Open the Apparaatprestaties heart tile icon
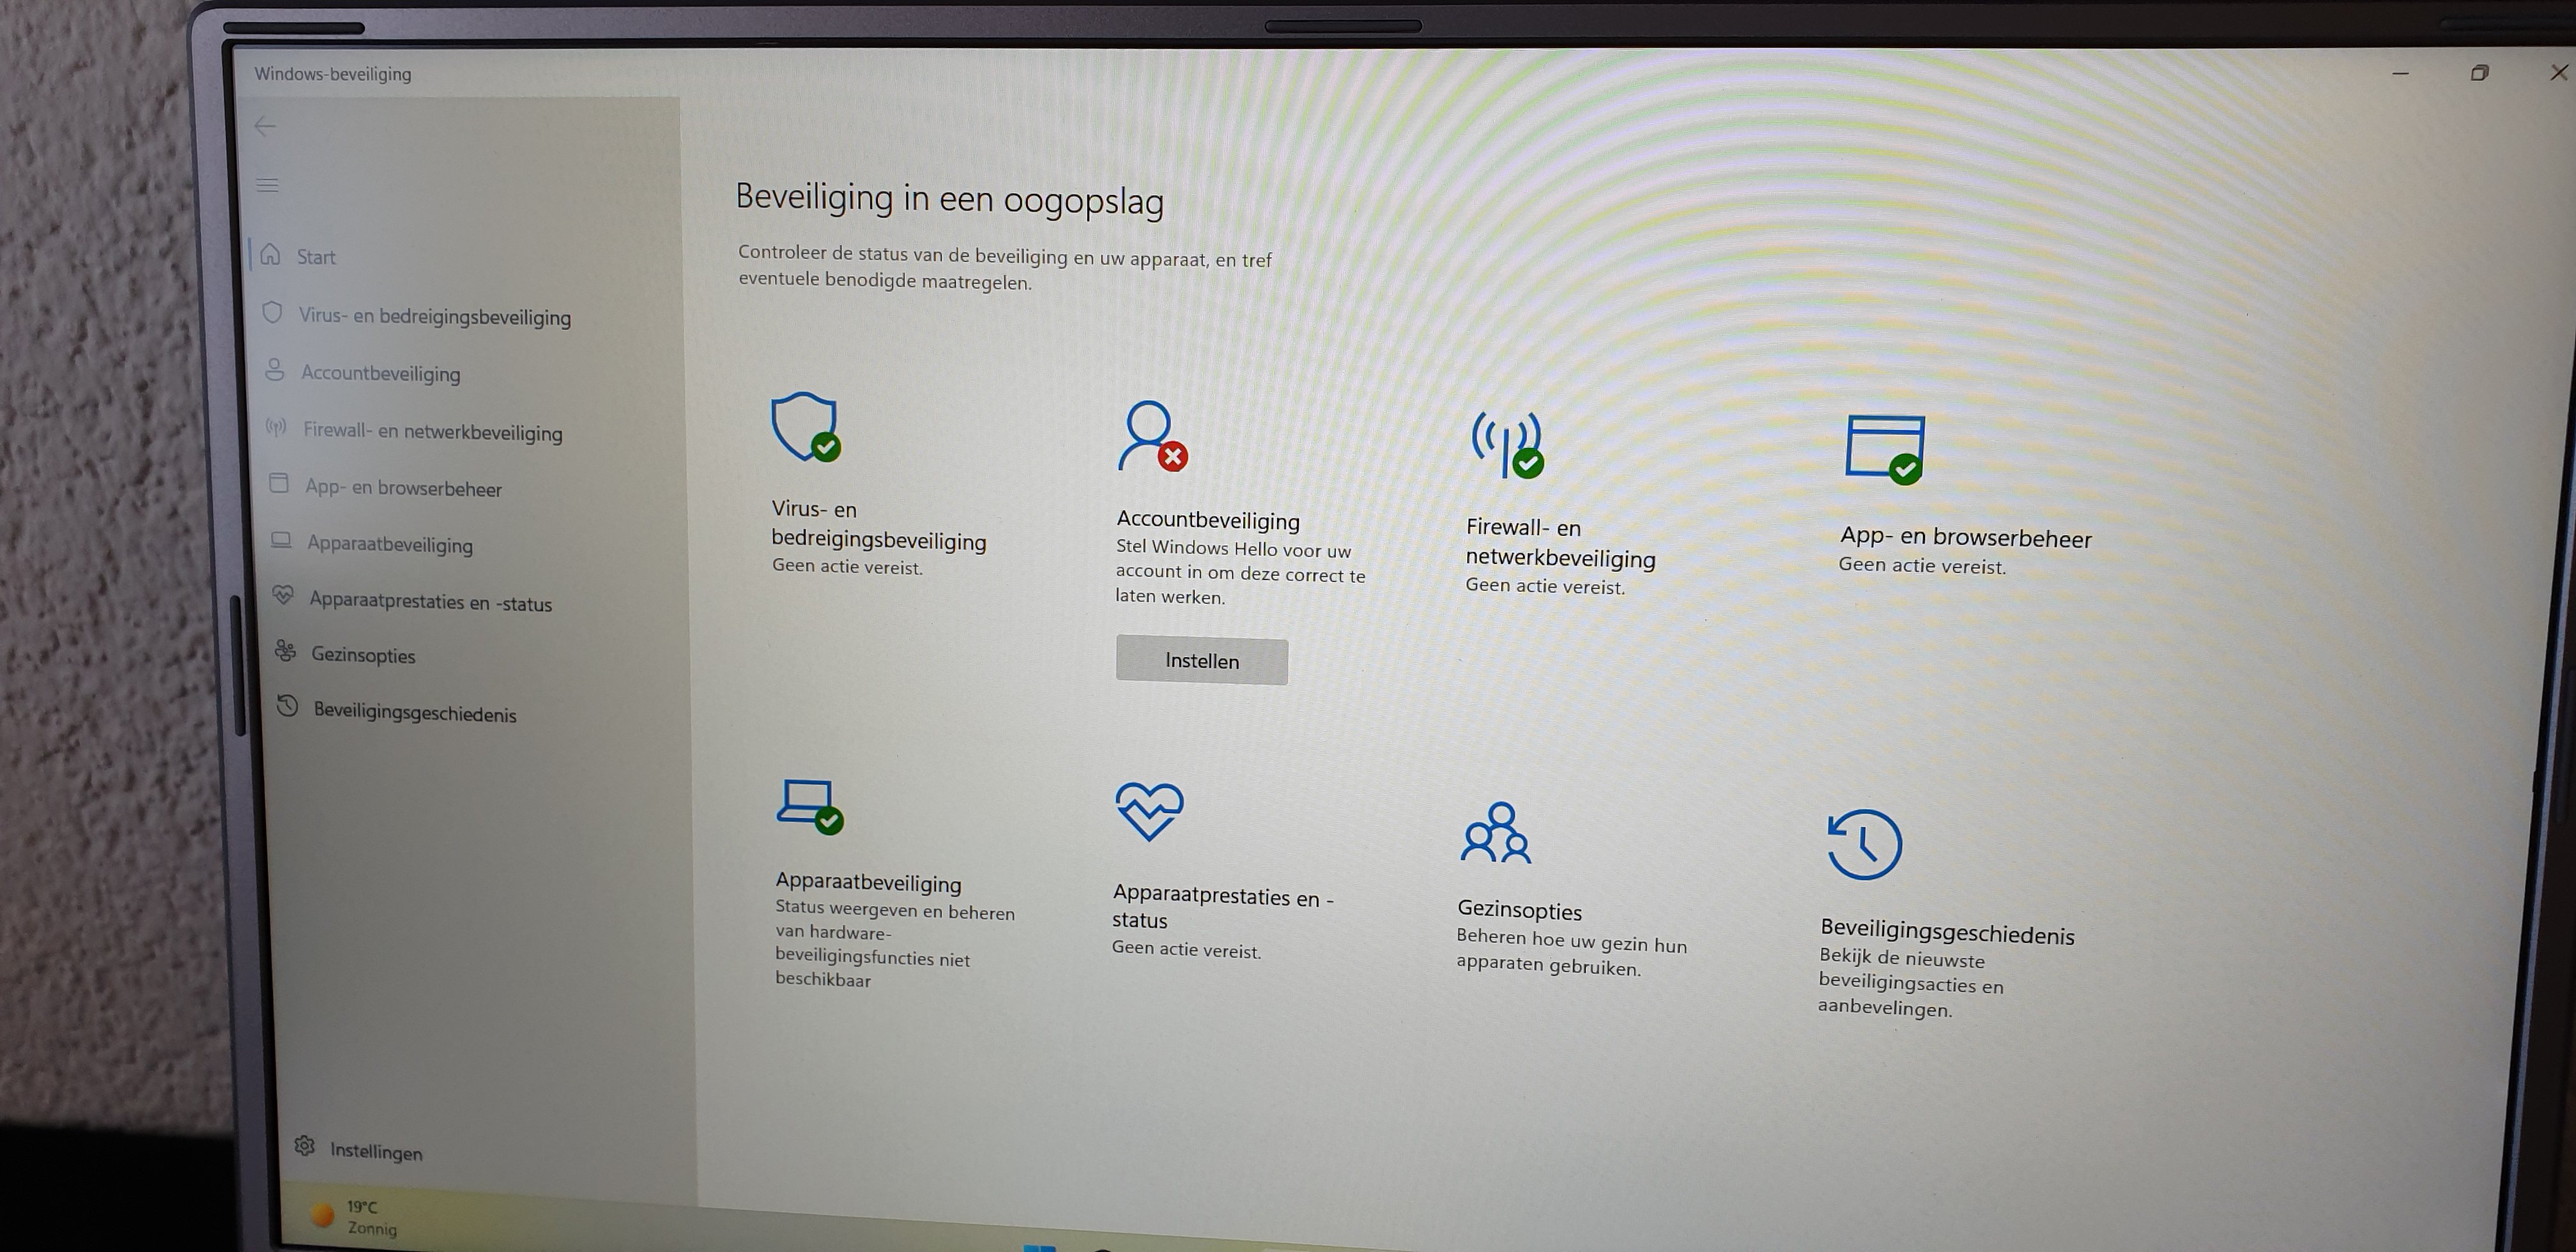The width and height of the screenshot is (2576, 1252). point(1149,811)
